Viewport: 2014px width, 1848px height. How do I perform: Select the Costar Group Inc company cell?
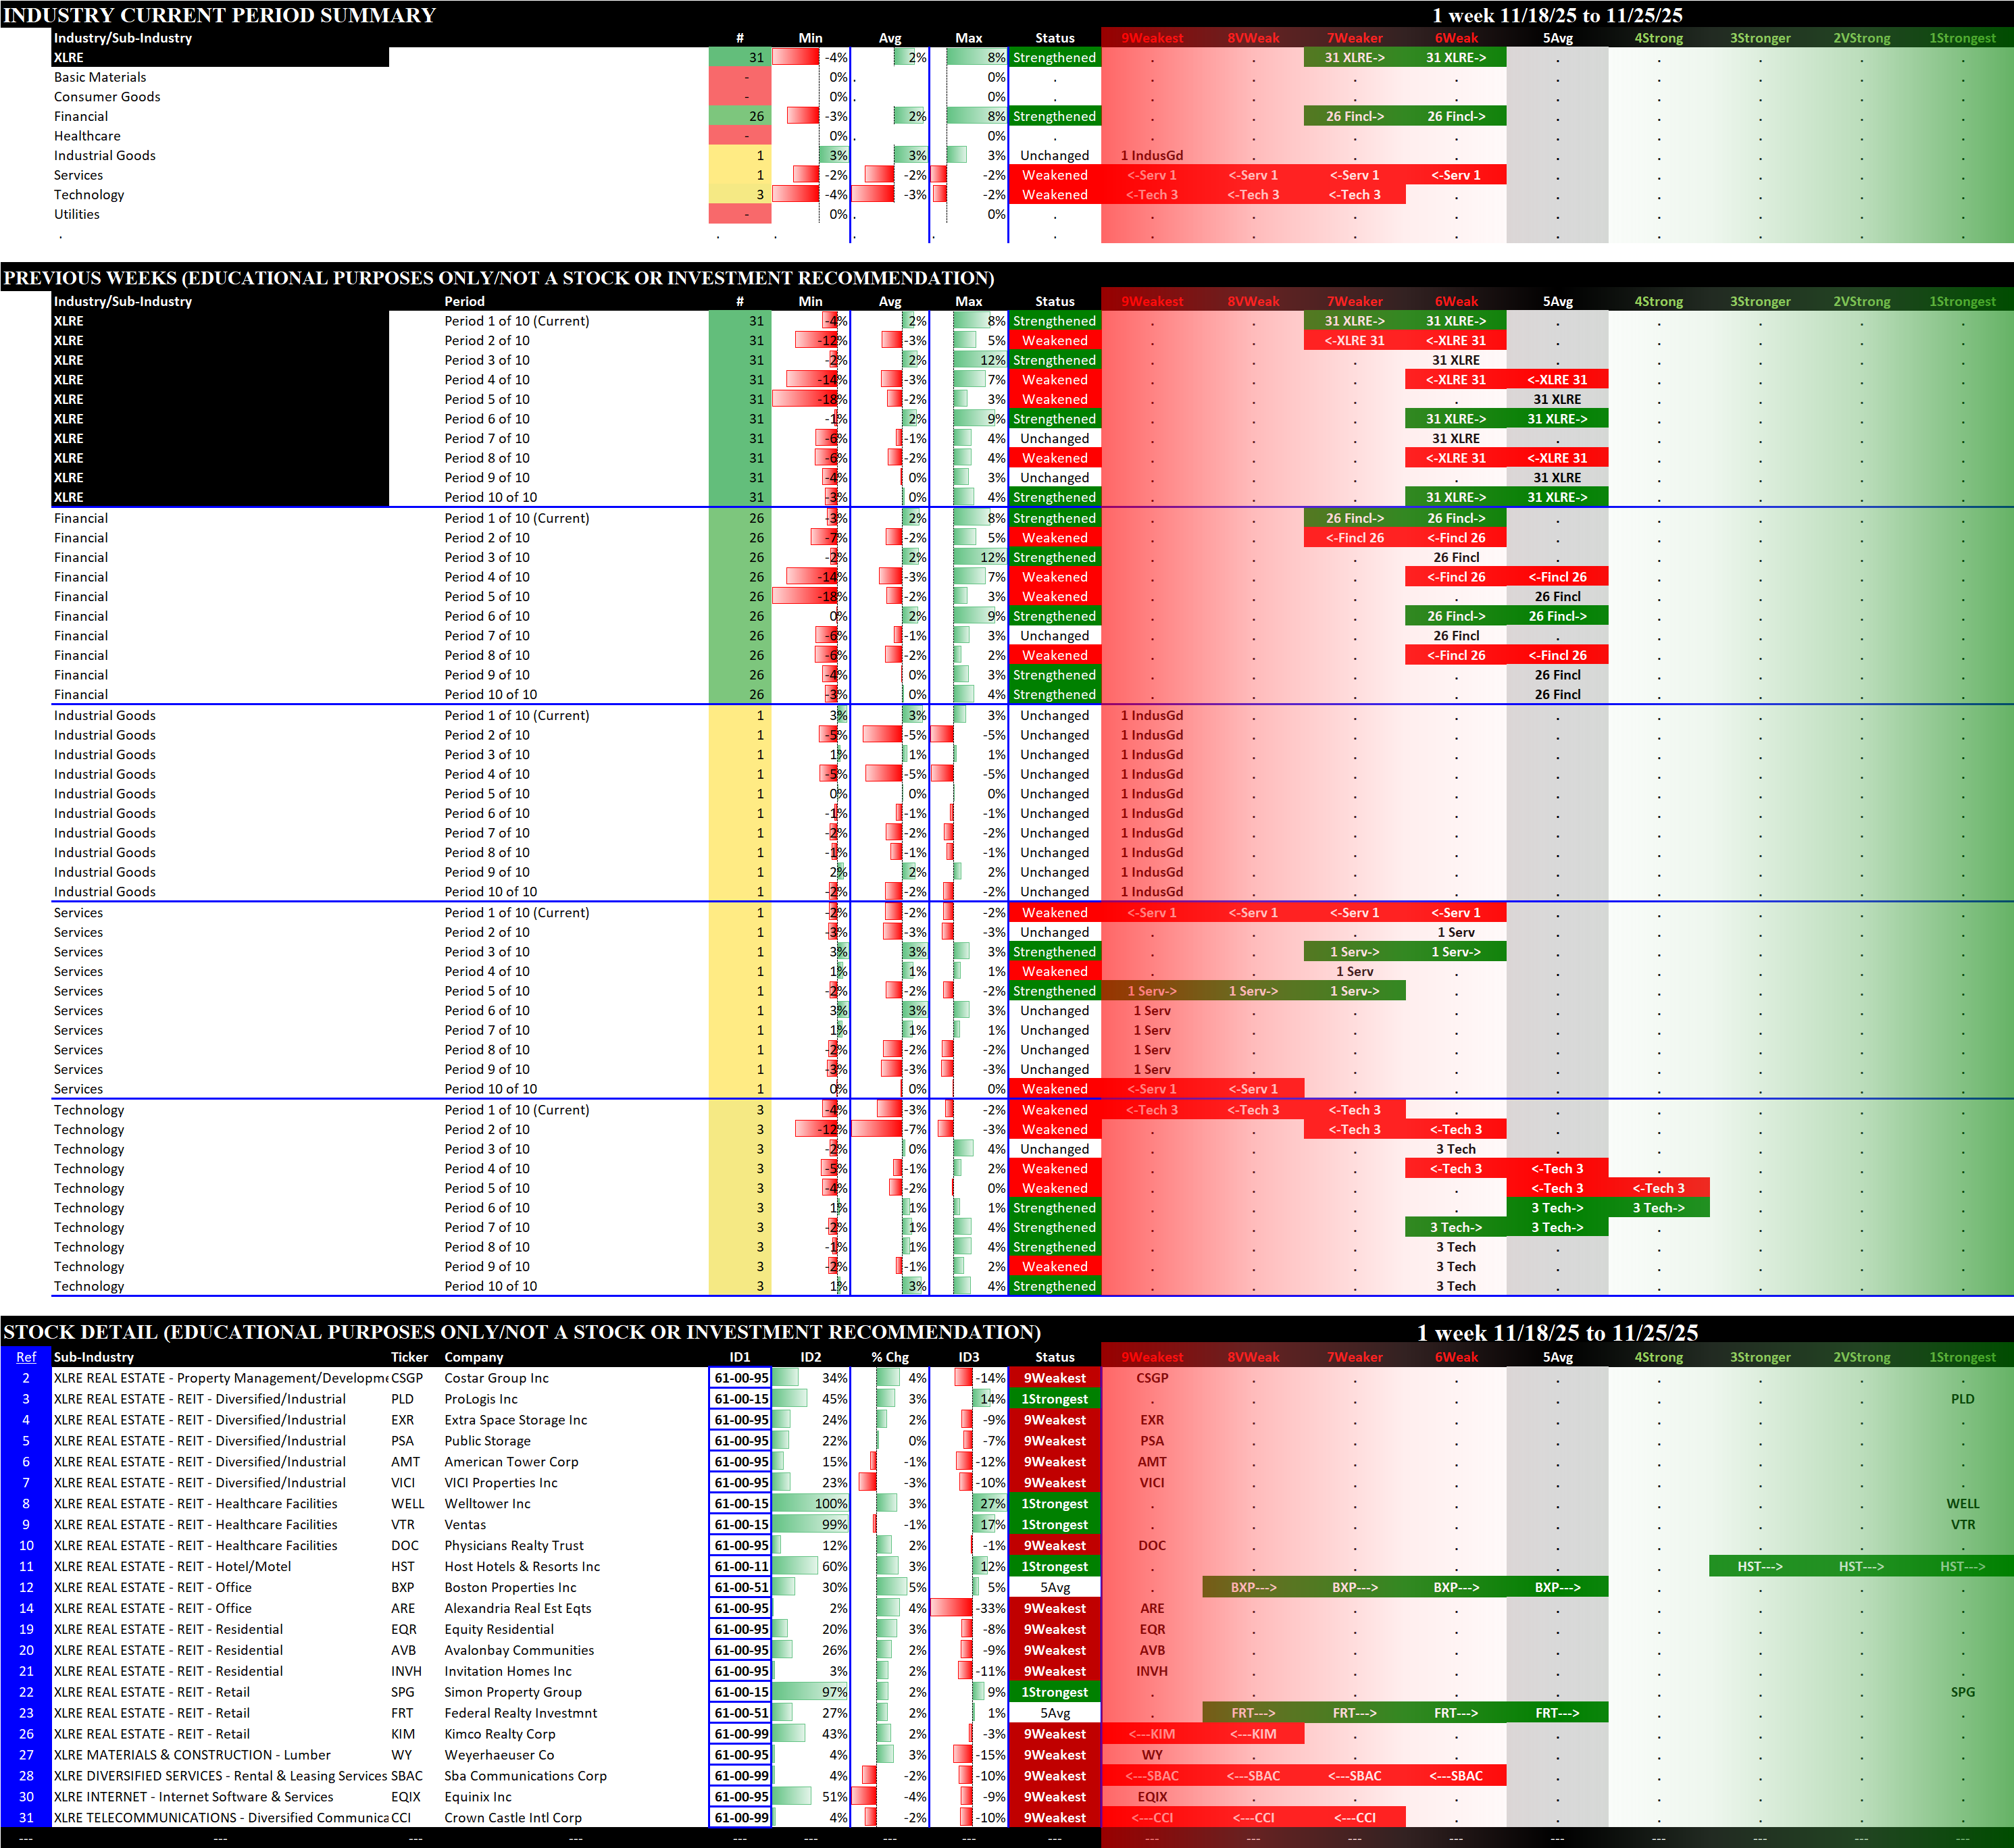(x=497, y=1378)
